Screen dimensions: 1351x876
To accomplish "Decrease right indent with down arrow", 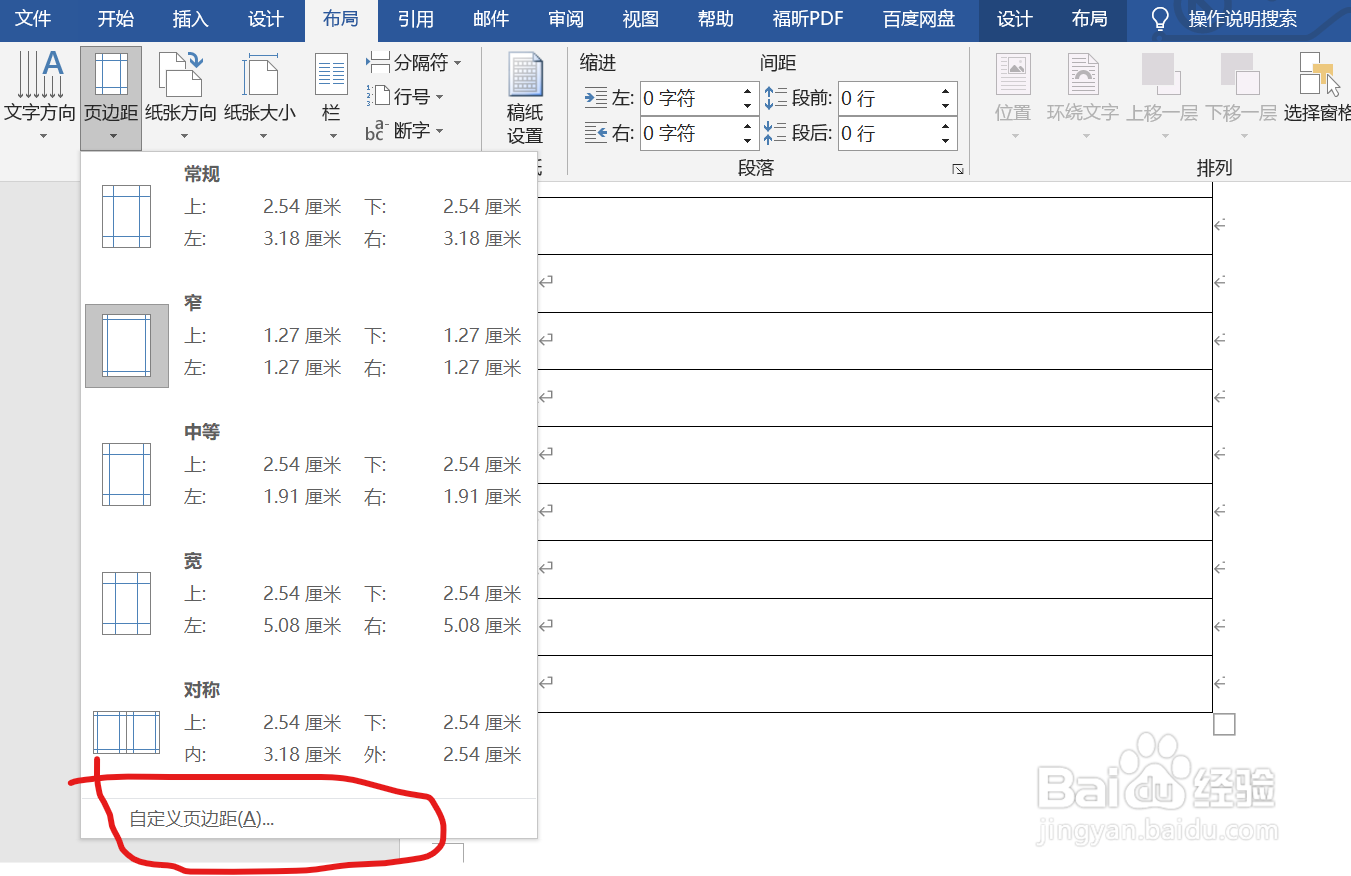I will pyautogui.click(x=747, y=140).
